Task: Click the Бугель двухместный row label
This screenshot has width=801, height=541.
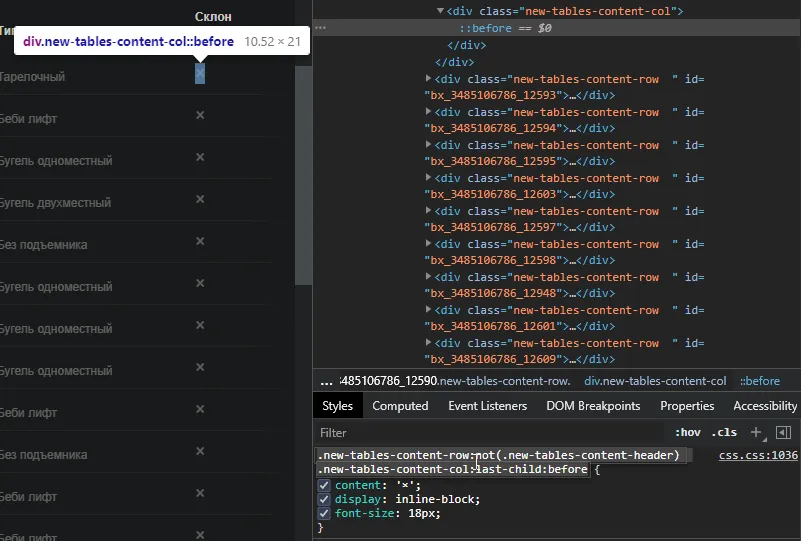Action: pos(55,203)
